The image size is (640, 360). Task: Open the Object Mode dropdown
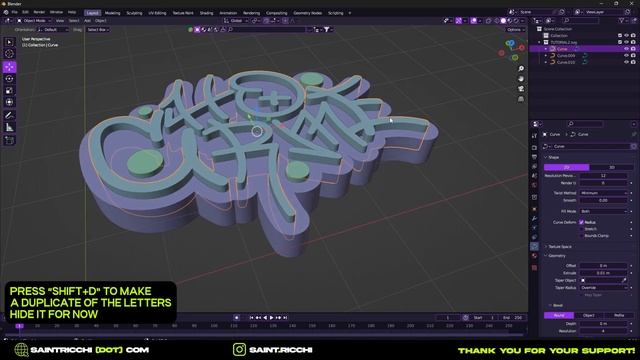point(34,20)
